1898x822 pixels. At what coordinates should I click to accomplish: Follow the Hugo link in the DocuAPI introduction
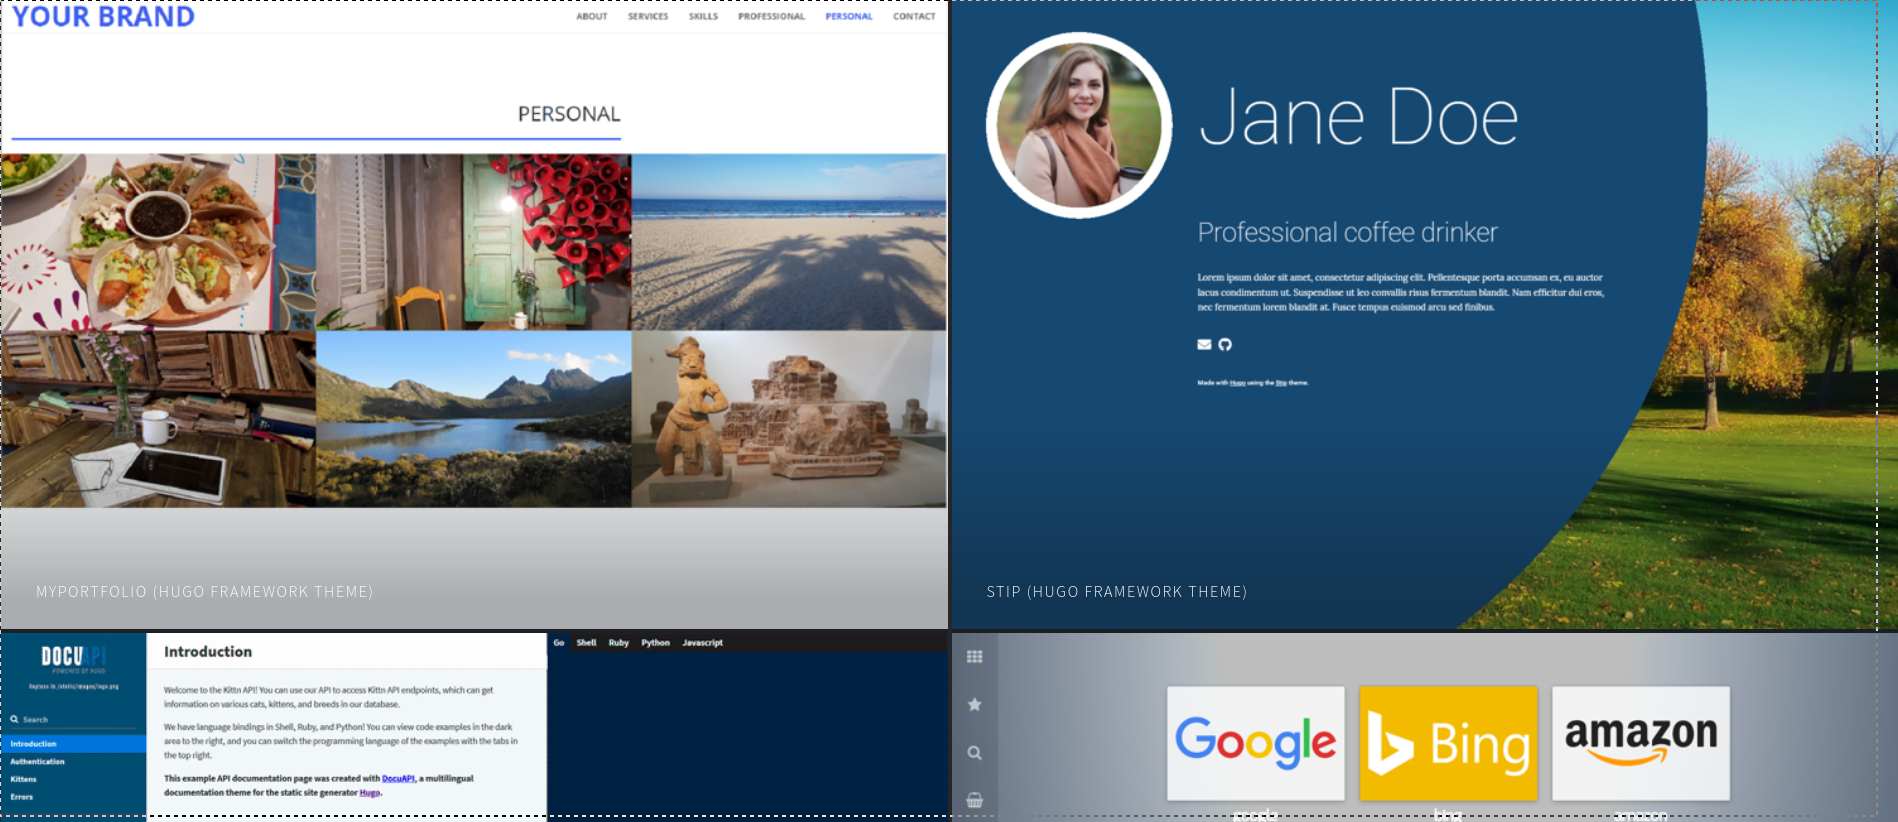pos(370,793)
